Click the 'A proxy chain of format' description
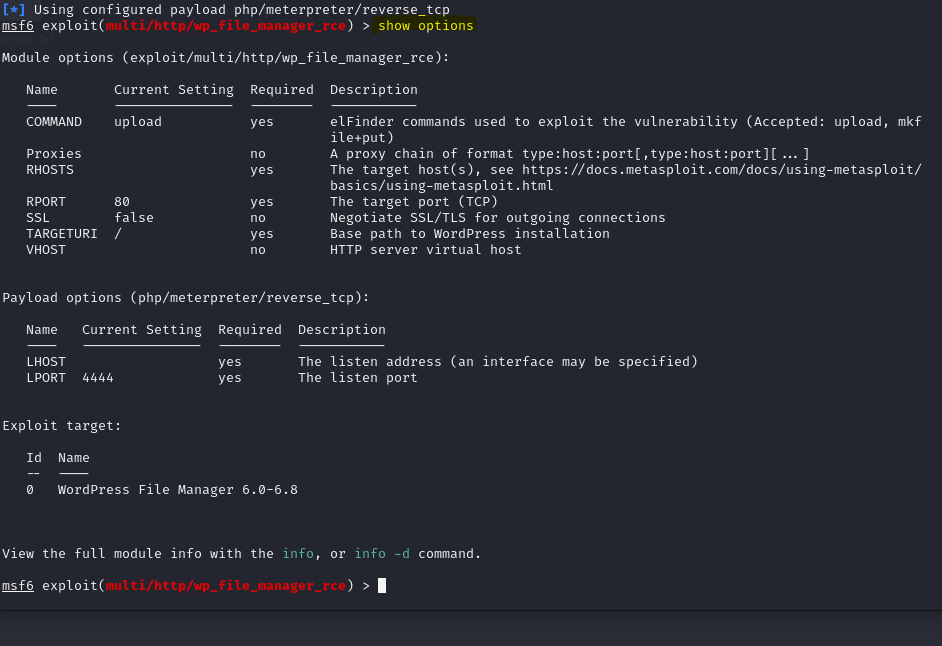Image resolution: width=942 pixels, height=646 pixels. (570, 154)
